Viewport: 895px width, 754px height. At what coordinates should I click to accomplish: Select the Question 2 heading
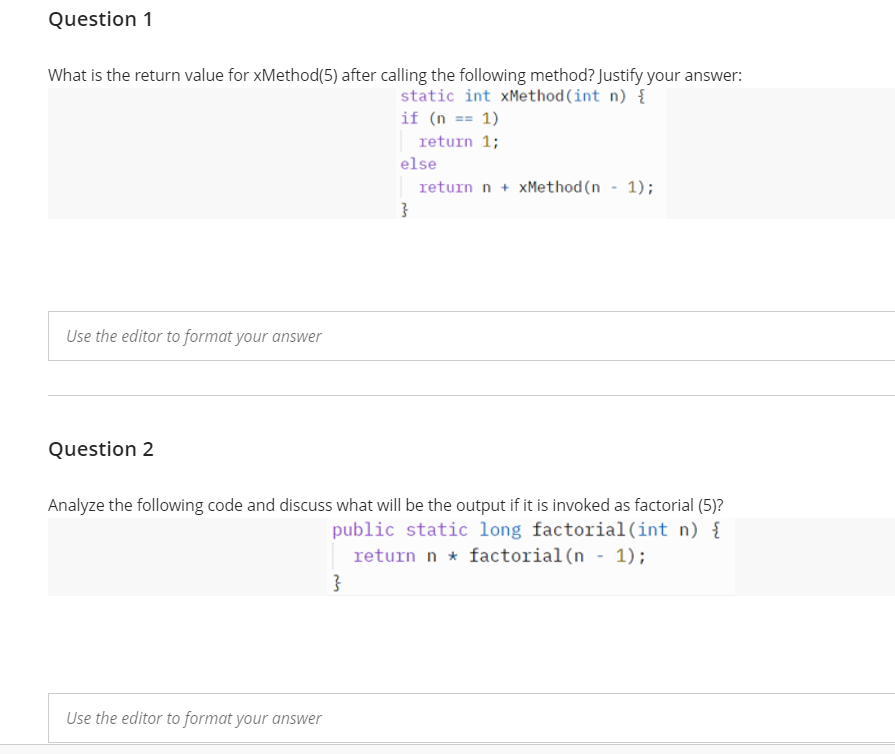click(x=100, y=449)
